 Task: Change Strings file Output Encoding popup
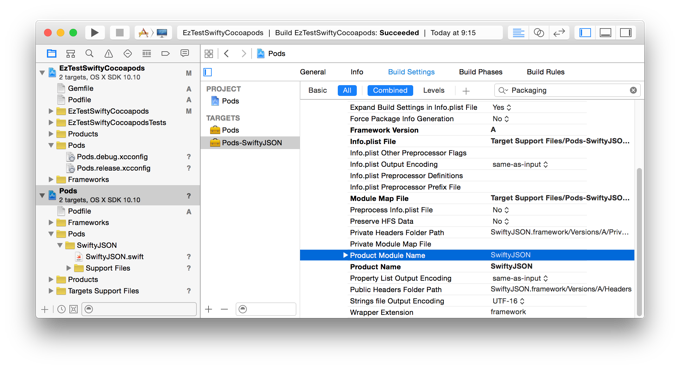click(508, 301)
